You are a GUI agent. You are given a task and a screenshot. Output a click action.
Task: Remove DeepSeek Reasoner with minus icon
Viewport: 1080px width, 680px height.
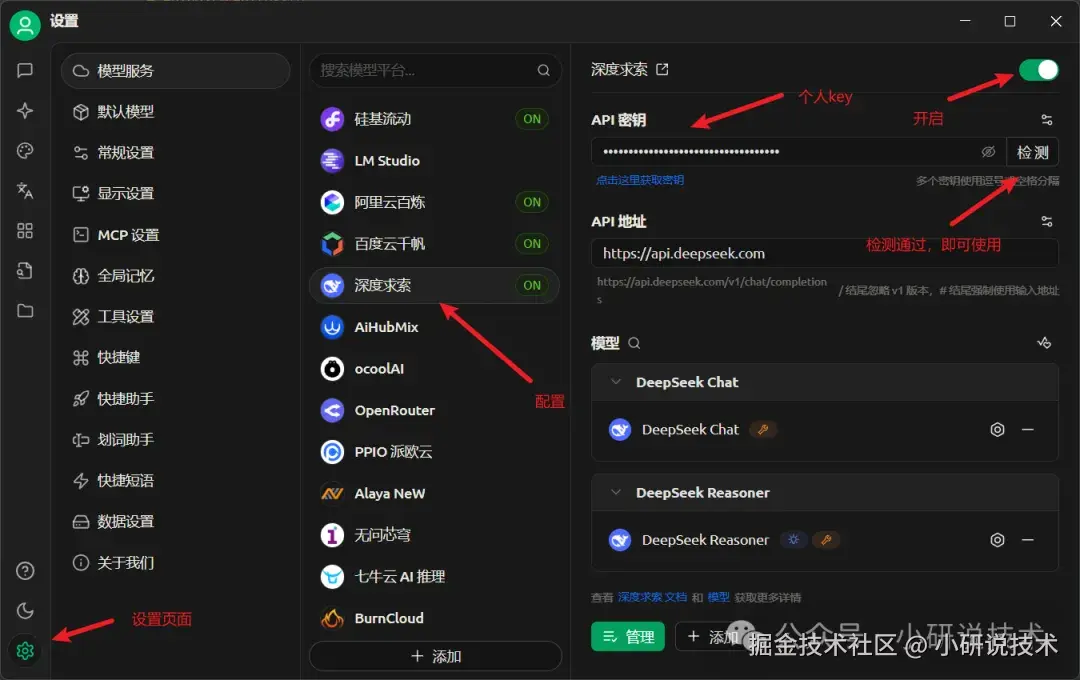1028,540
